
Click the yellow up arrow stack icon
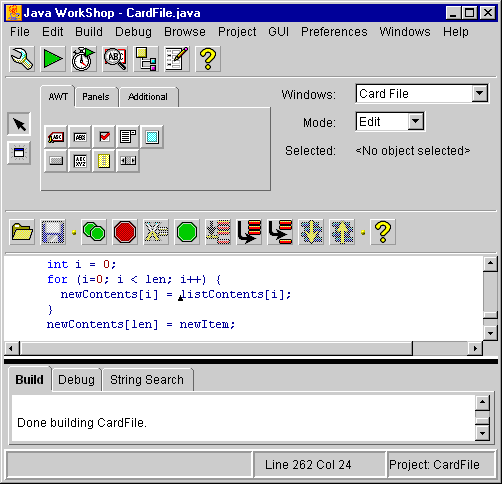point(342,232)
